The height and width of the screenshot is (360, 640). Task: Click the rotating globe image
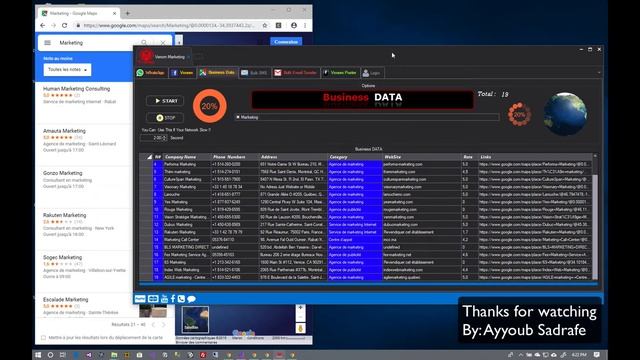click(565, 114)
